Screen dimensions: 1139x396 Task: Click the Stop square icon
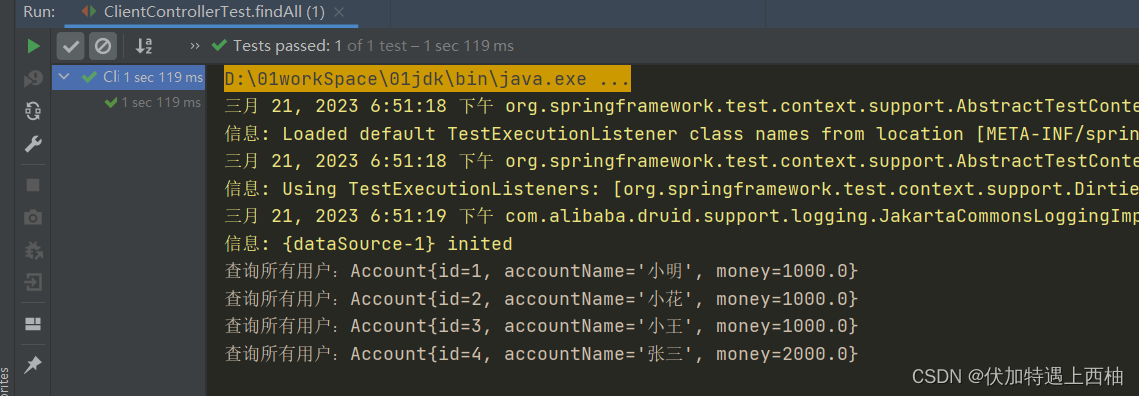pos(33,185)
